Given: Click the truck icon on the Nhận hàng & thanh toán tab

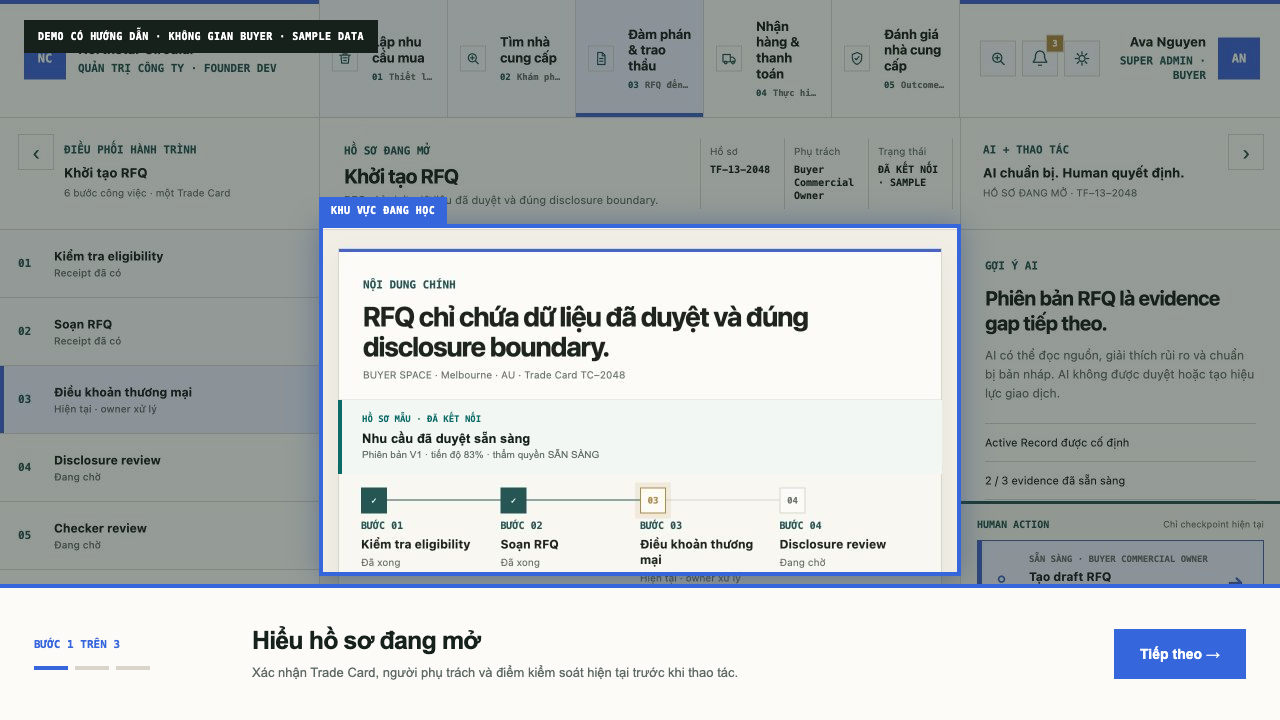Looking at the screenshot, I should [729, 58].
